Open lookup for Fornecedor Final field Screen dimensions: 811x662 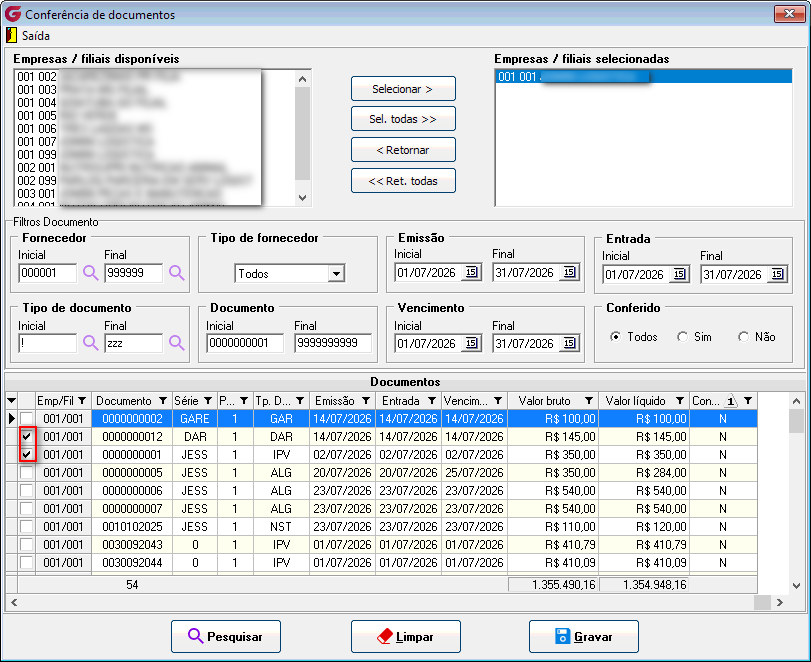click(176, 273)
